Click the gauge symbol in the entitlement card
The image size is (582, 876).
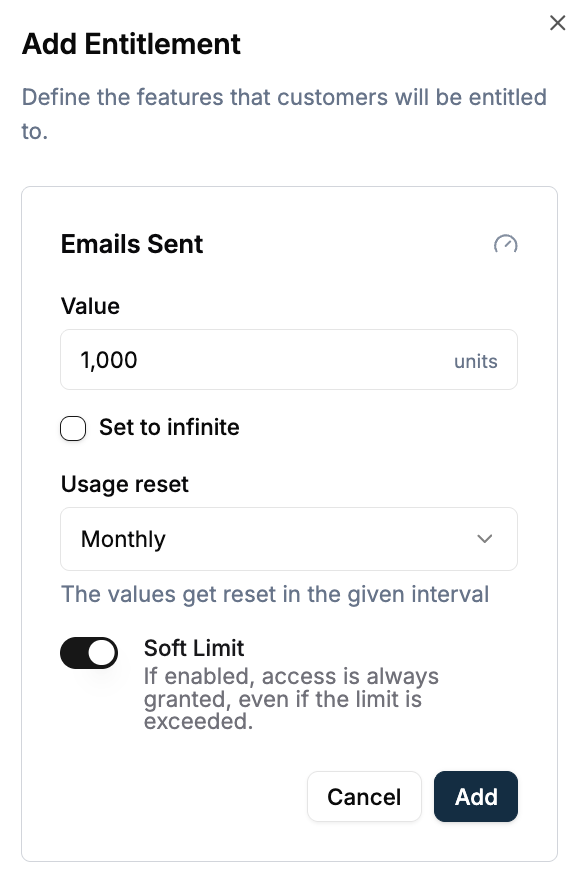(x=506, y=245)
